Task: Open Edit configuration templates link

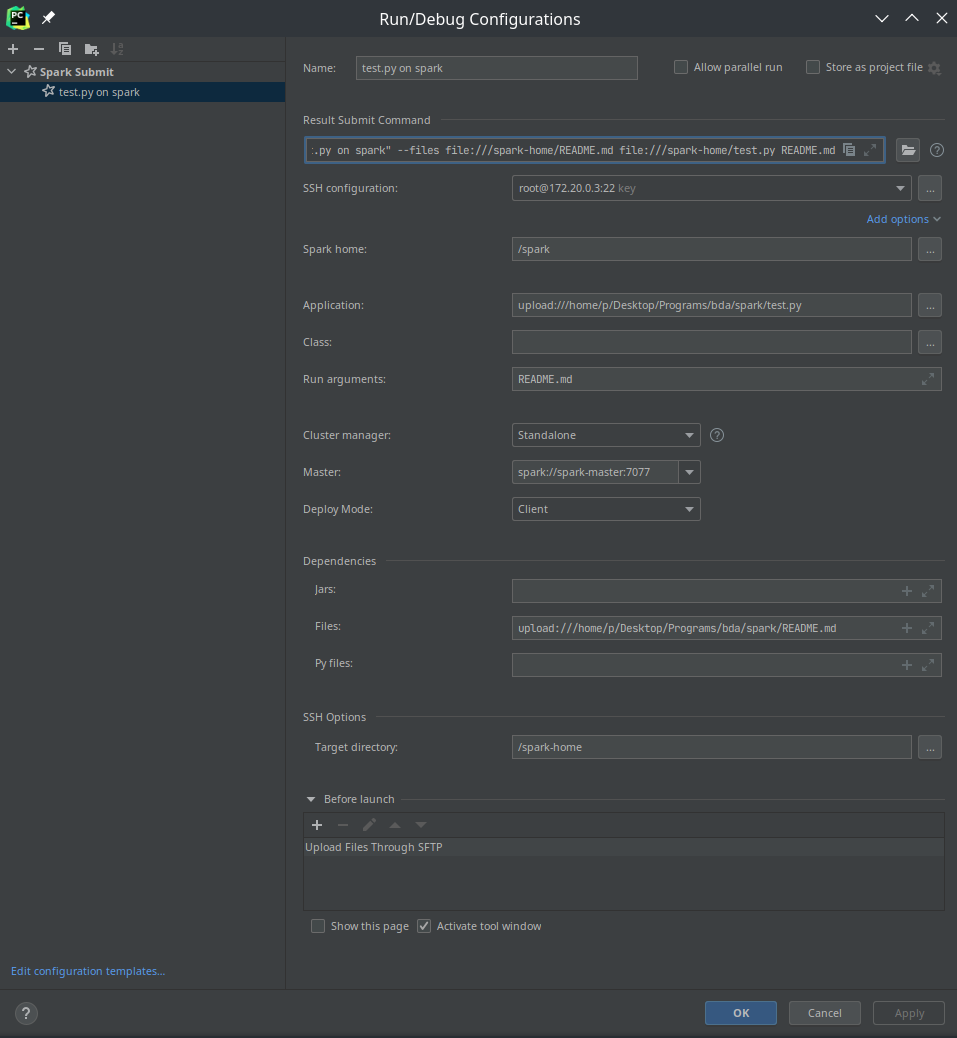Action: point(88,971)
